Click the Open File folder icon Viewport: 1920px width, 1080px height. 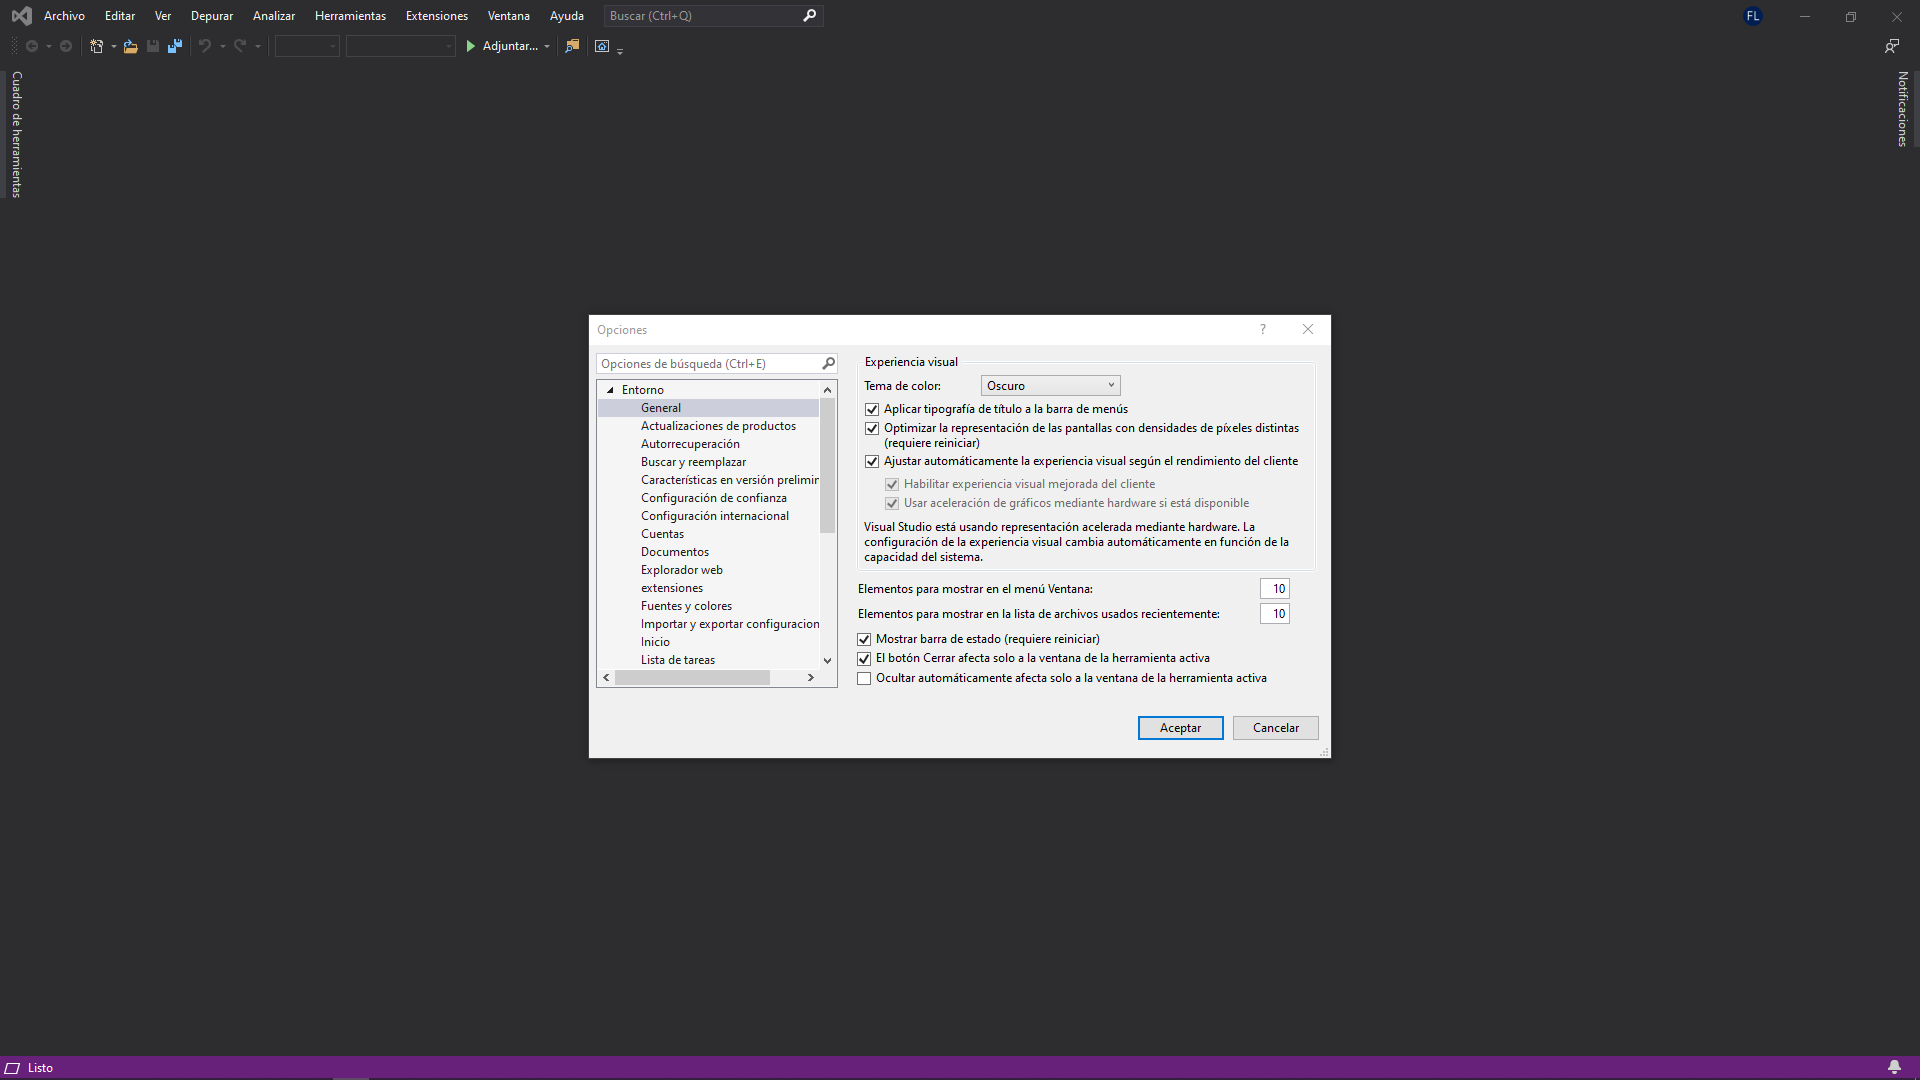click(x=130, y=46)
